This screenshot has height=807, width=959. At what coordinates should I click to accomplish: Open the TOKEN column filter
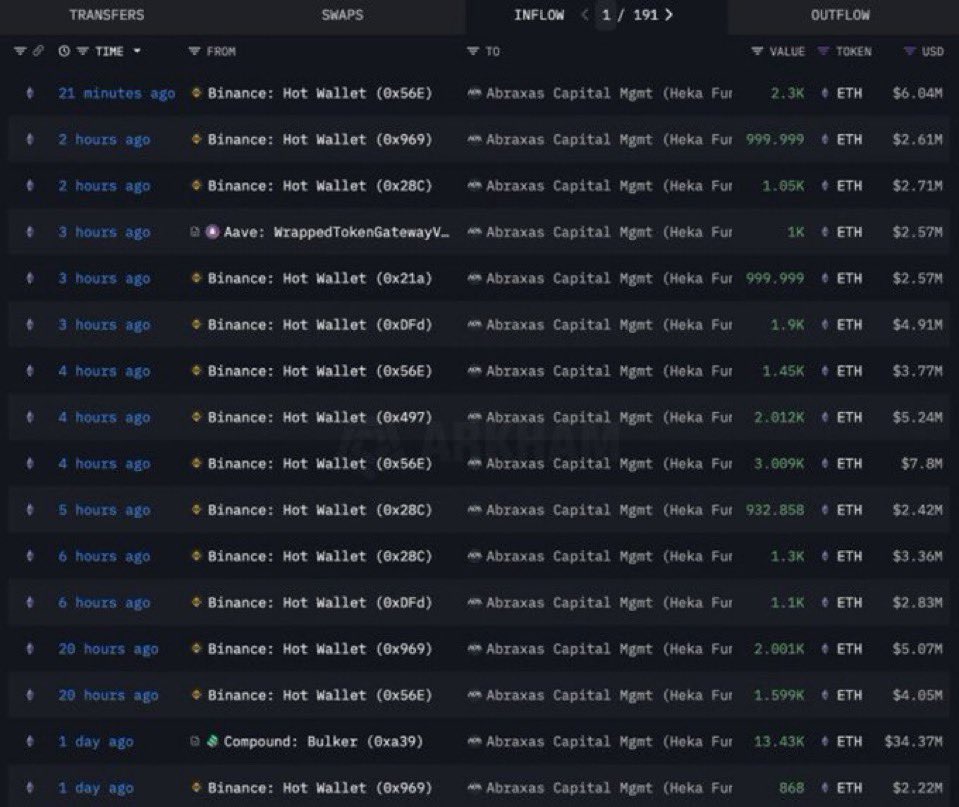(x=823, y=51)
